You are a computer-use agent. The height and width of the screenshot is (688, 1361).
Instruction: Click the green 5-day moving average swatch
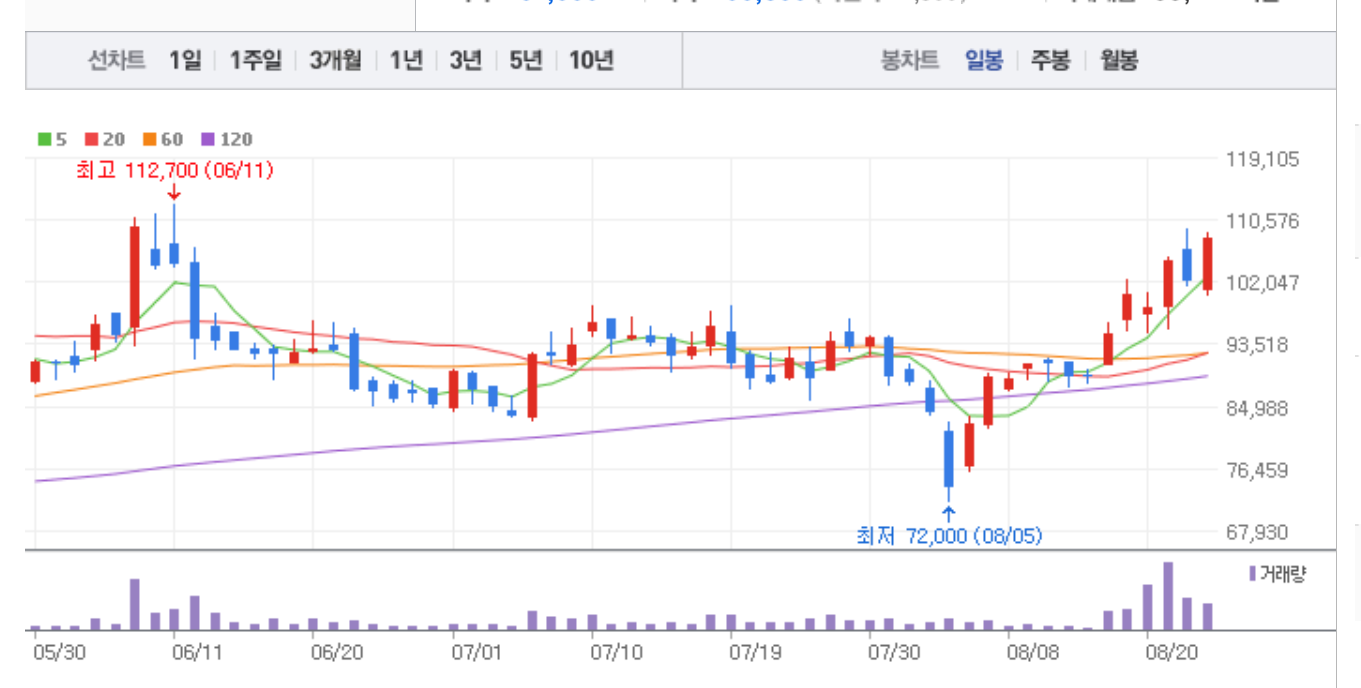(44, 140)
